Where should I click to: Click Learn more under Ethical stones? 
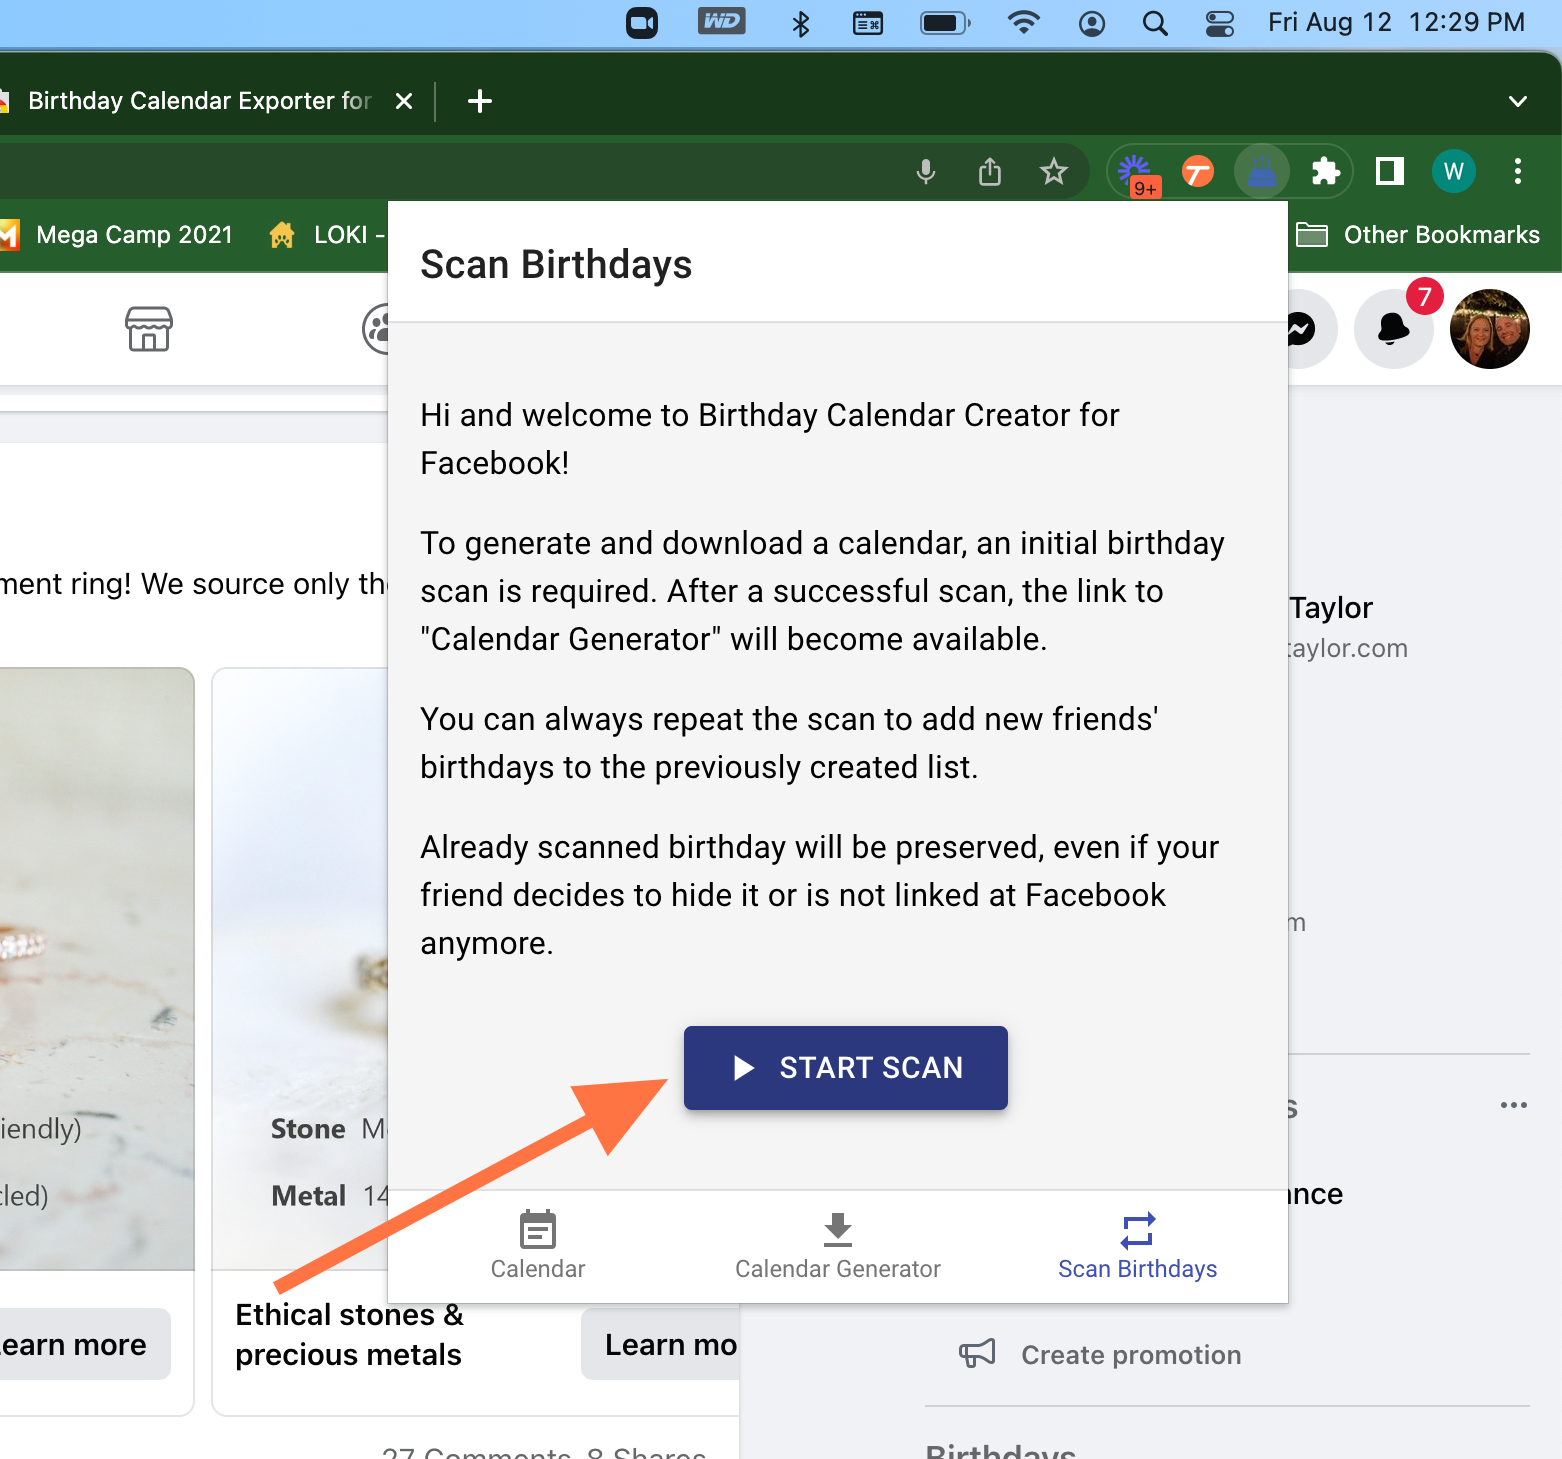661,1344
